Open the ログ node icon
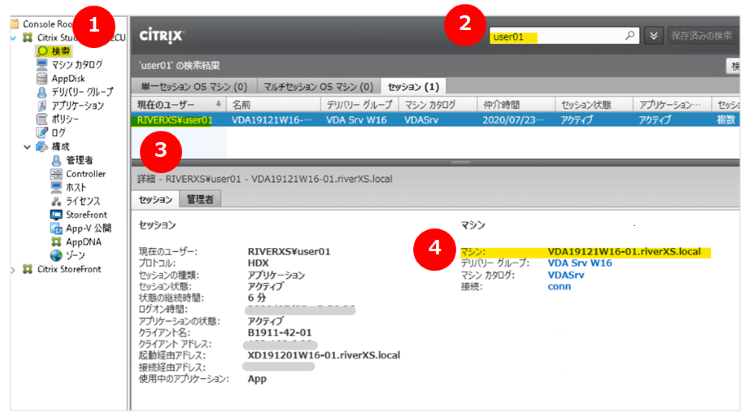The width and height of the screenshot is (750, 418). pyautogui.click(x=42, y=132)
